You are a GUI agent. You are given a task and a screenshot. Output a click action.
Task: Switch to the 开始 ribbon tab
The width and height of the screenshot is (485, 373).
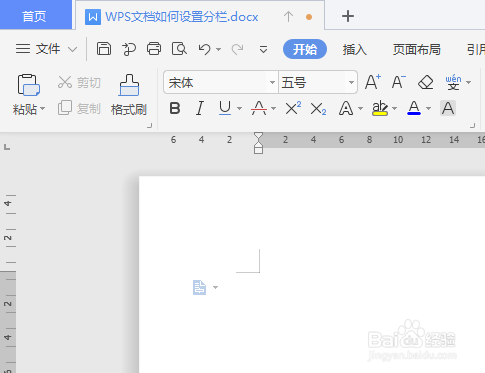tap(305, 49)
